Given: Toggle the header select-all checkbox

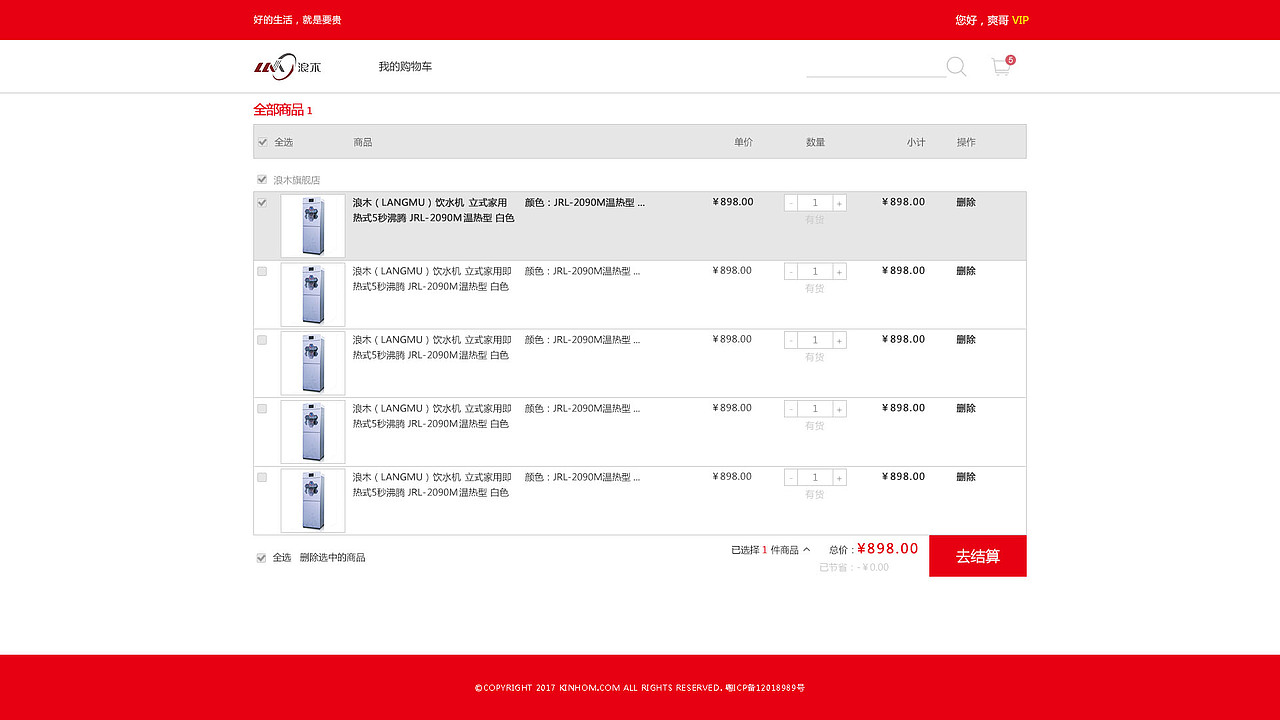Looking at the screenshot, I should tap(263, 142).
